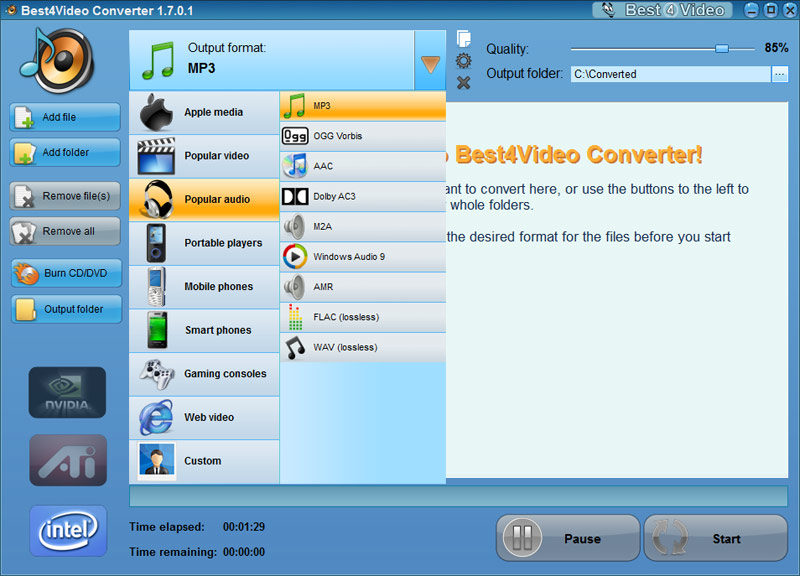Toggle Intel acceleration logo
800x576 pixels.
click(x=68, y=531)
